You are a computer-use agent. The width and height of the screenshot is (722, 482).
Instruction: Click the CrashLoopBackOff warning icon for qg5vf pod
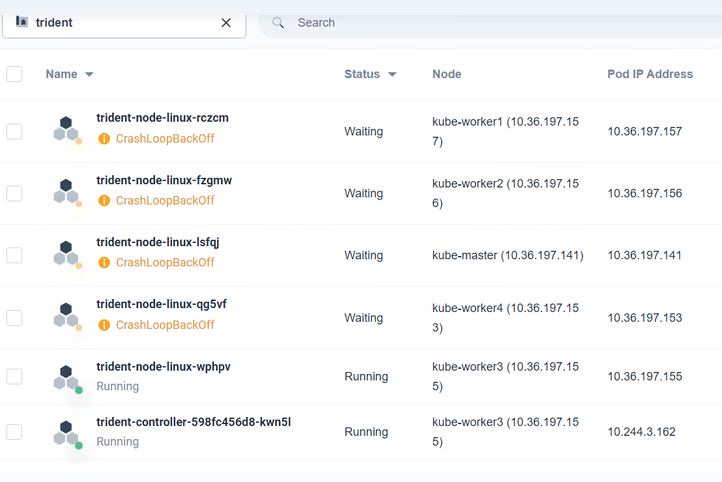[104, 325]
